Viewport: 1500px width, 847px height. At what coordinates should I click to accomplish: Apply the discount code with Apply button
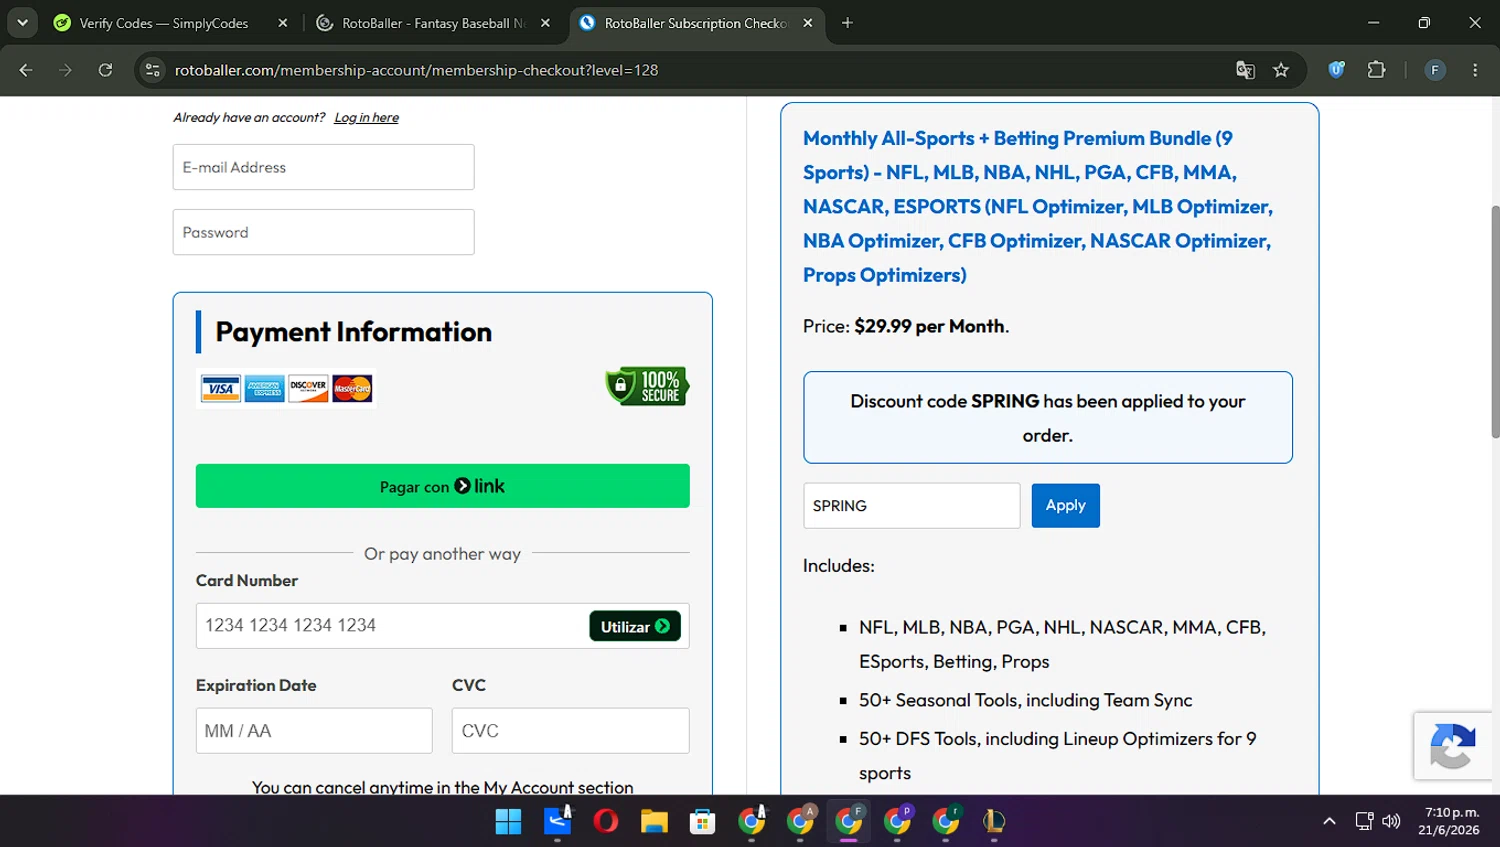point(1066,505)
